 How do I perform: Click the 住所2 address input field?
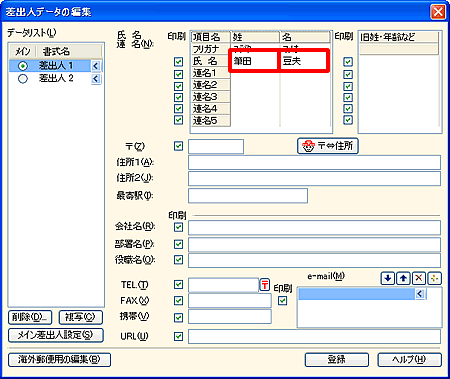pyautogui.click(x=314, y=178)
